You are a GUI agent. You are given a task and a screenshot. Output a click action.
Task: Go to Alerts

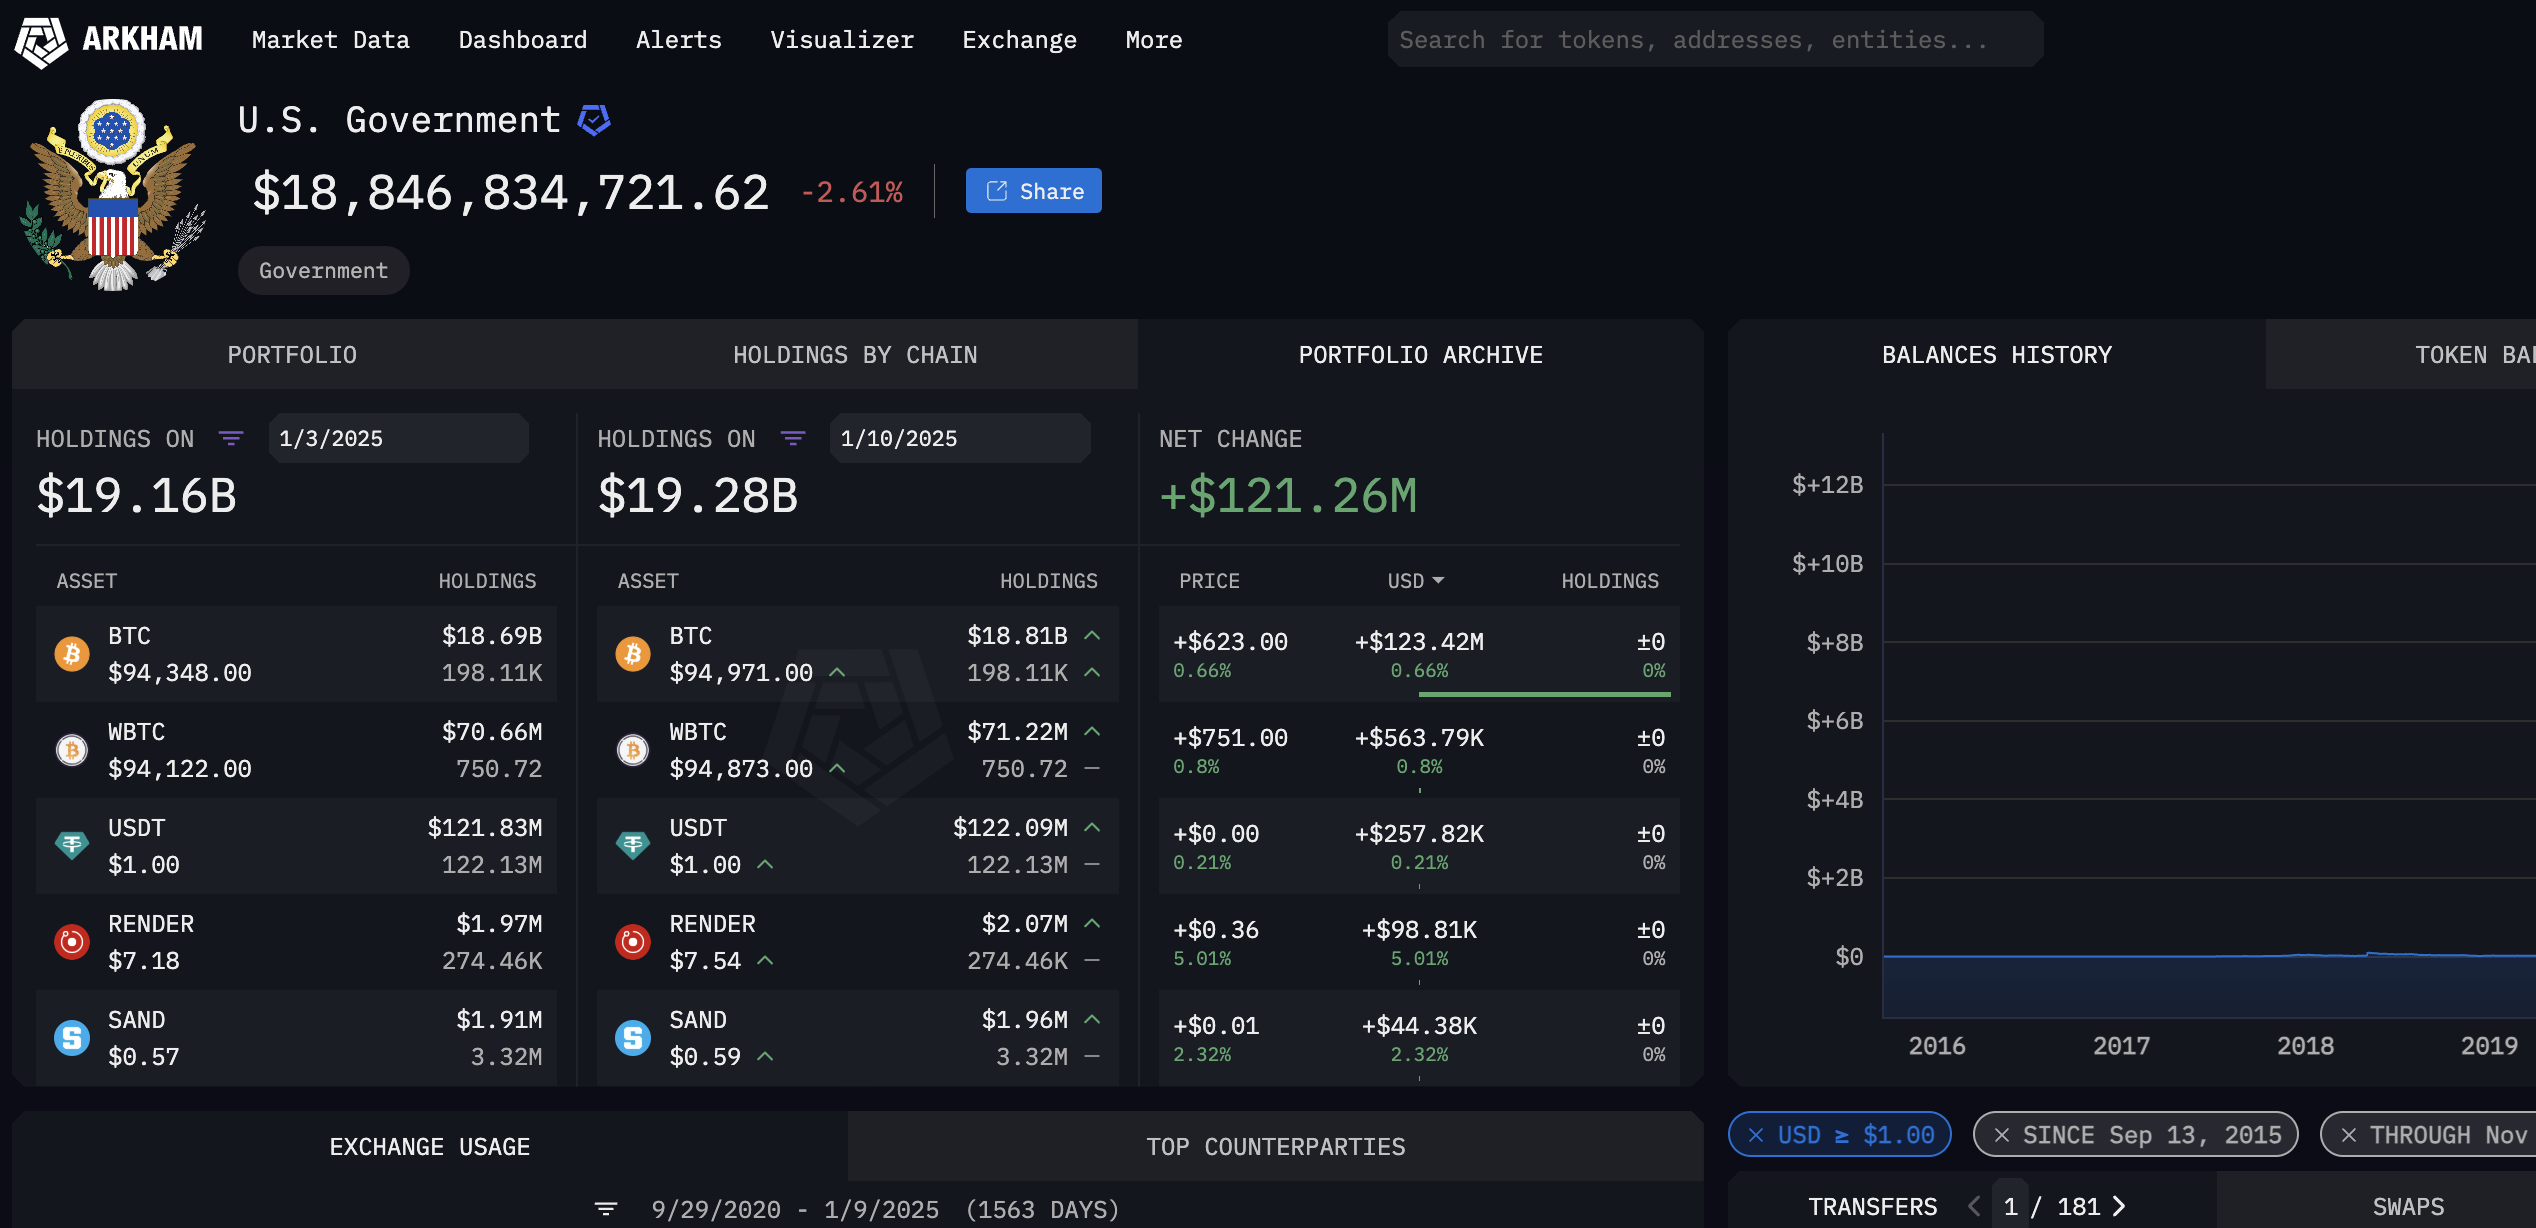tap(678, 40)
